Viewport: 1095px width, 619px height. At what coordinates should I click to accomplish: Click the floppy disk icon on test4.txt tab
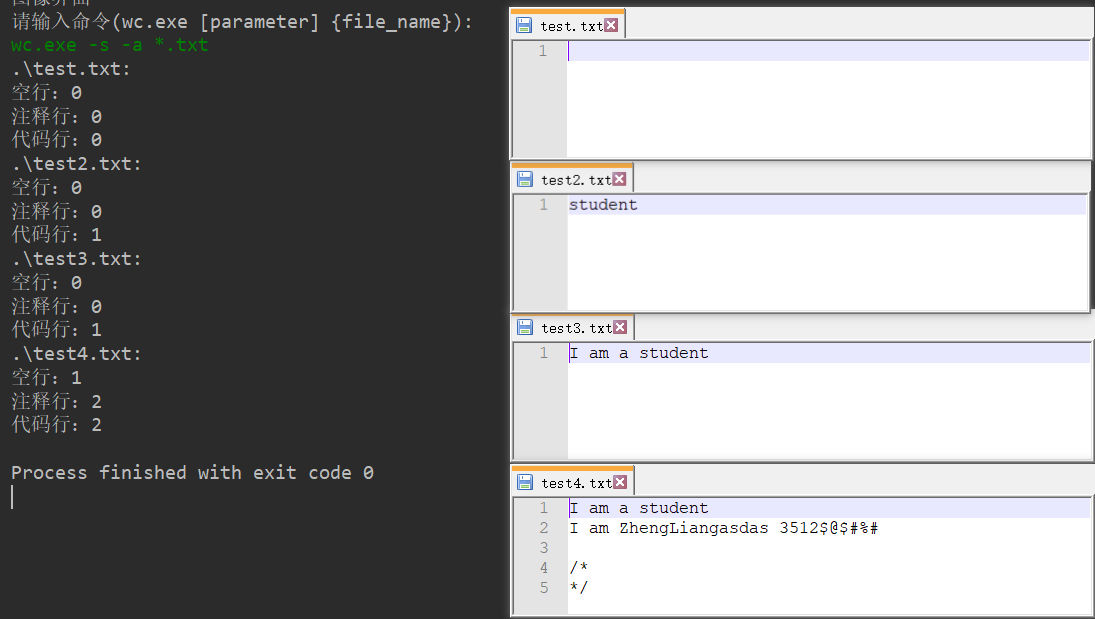[524, 481]
